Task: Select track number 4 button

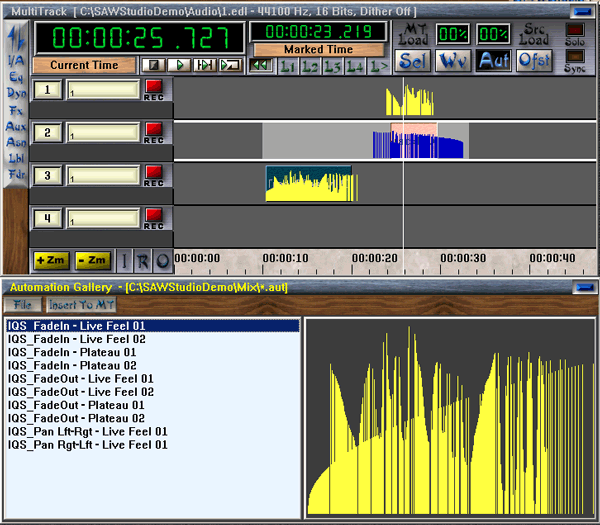Action: (x=47, y=218)
